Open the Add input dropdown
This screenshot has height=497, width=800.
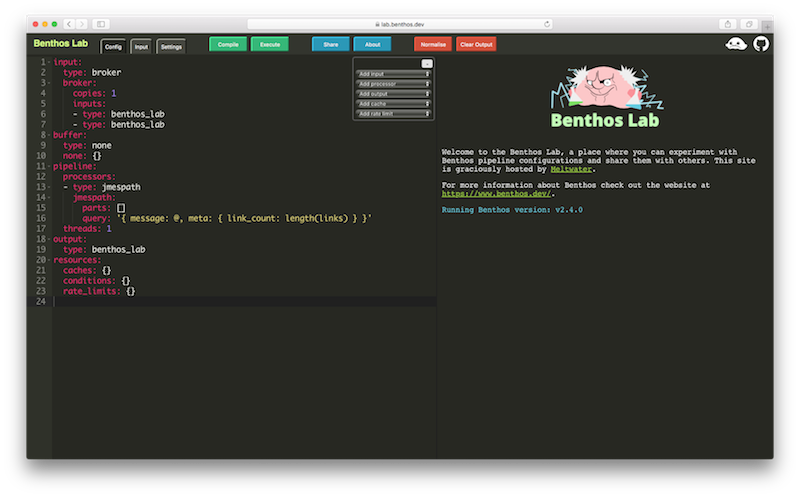[x=393, y=74]
